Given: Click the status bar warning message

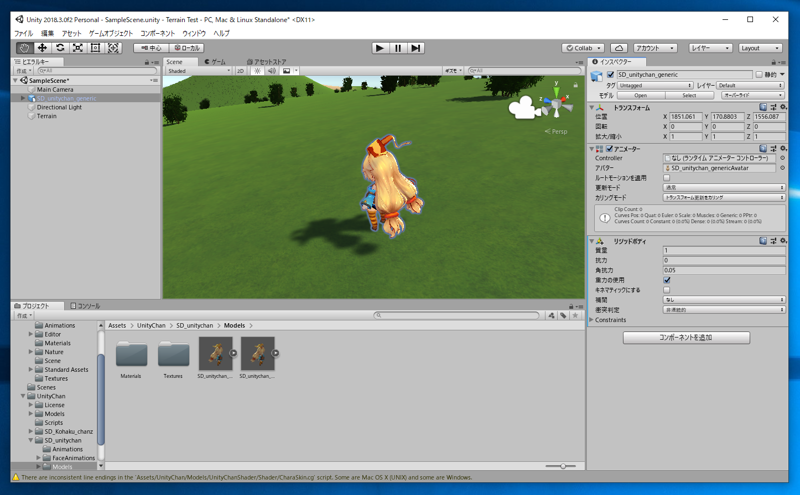Looking at the screenshot, I should 247,478.
